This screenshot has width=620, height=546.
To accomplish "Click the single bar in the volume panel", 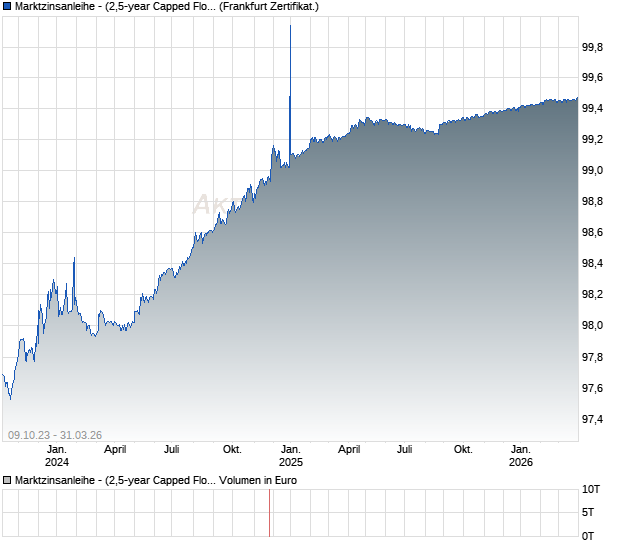I will [x=270, y=513].
